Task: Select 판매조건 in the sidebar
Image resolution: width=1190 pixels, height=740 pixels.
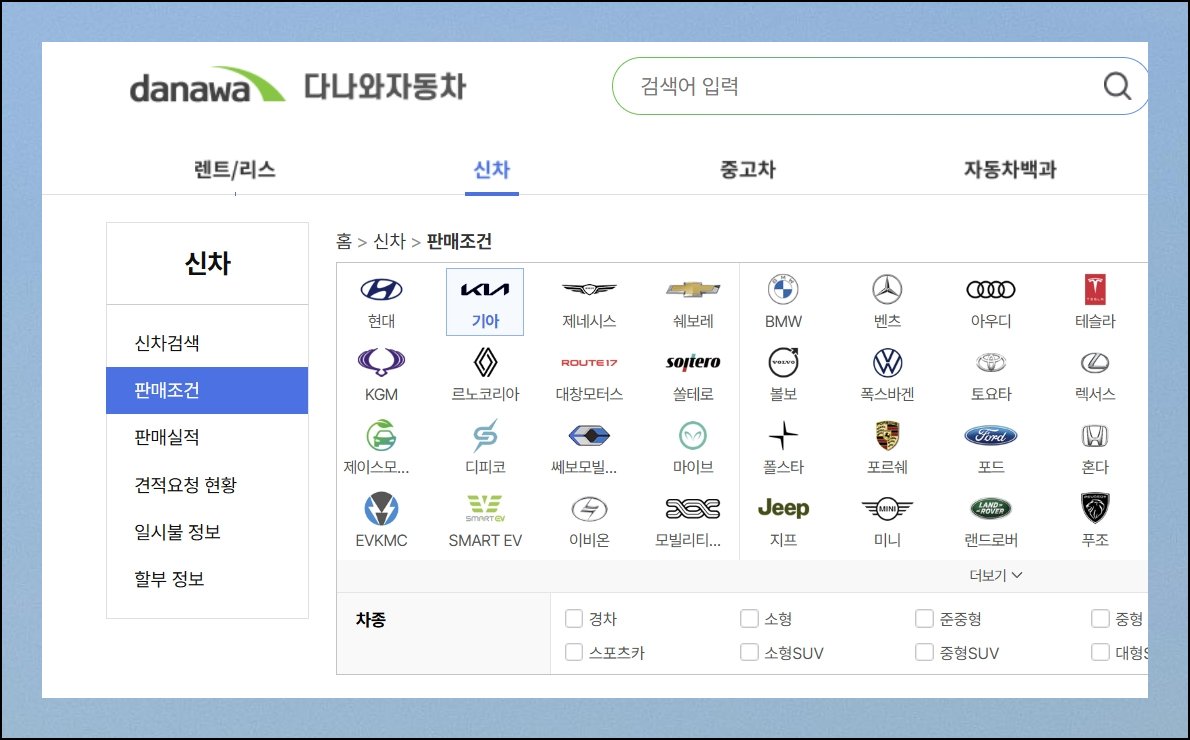Action: pos(207,390)
